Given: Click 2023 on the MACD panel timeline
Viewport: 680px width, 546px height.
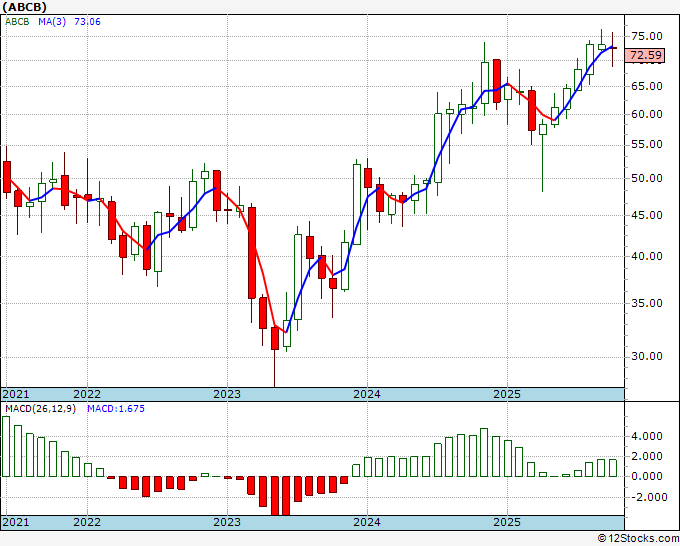Looking at the screenshot, I should [227, 522].
